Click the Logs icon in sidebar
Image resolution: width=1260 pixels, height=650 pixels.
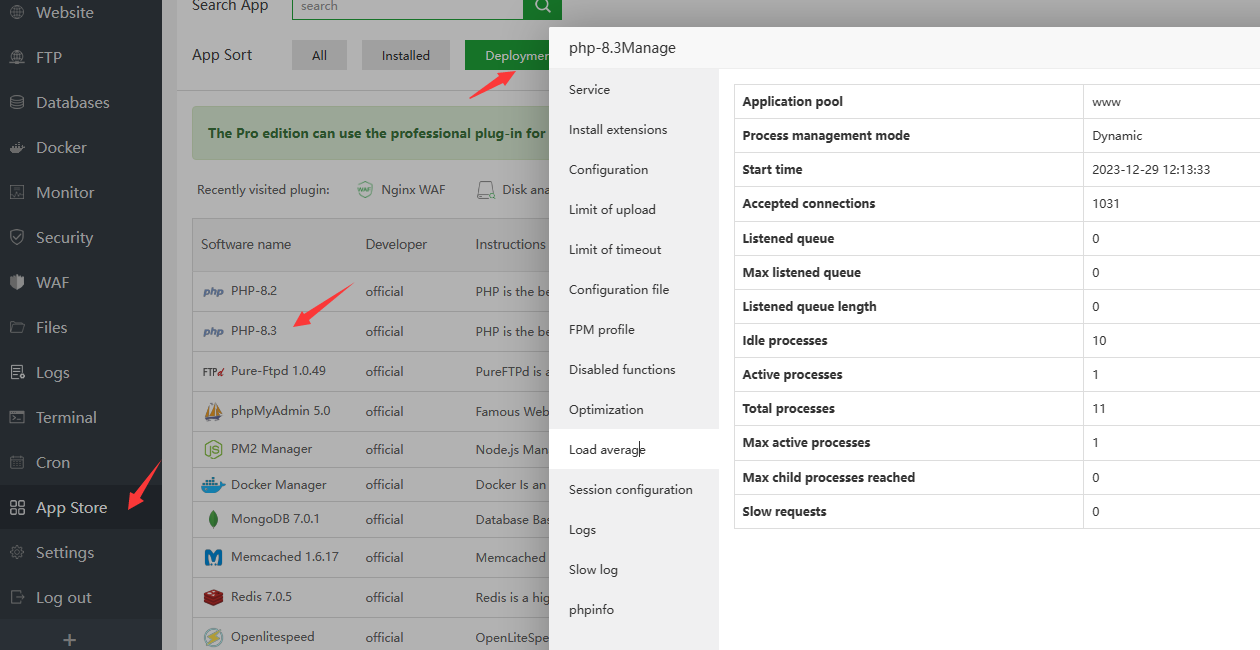(17, 373)
